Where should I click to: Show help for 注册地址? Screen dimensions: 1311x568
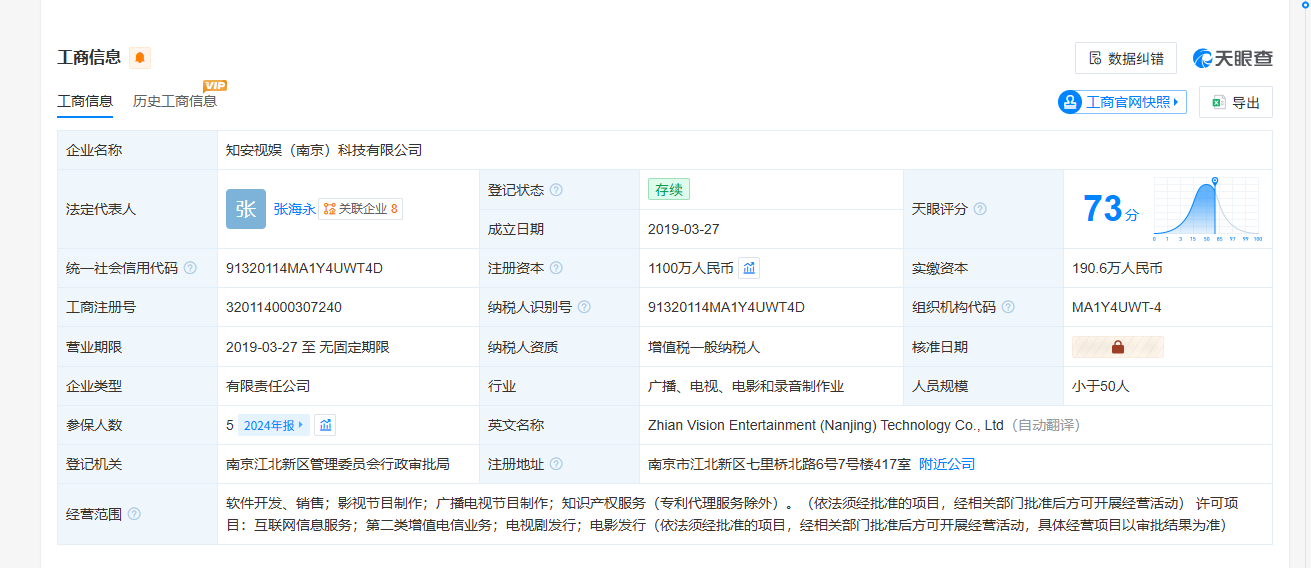click(556, 464)
